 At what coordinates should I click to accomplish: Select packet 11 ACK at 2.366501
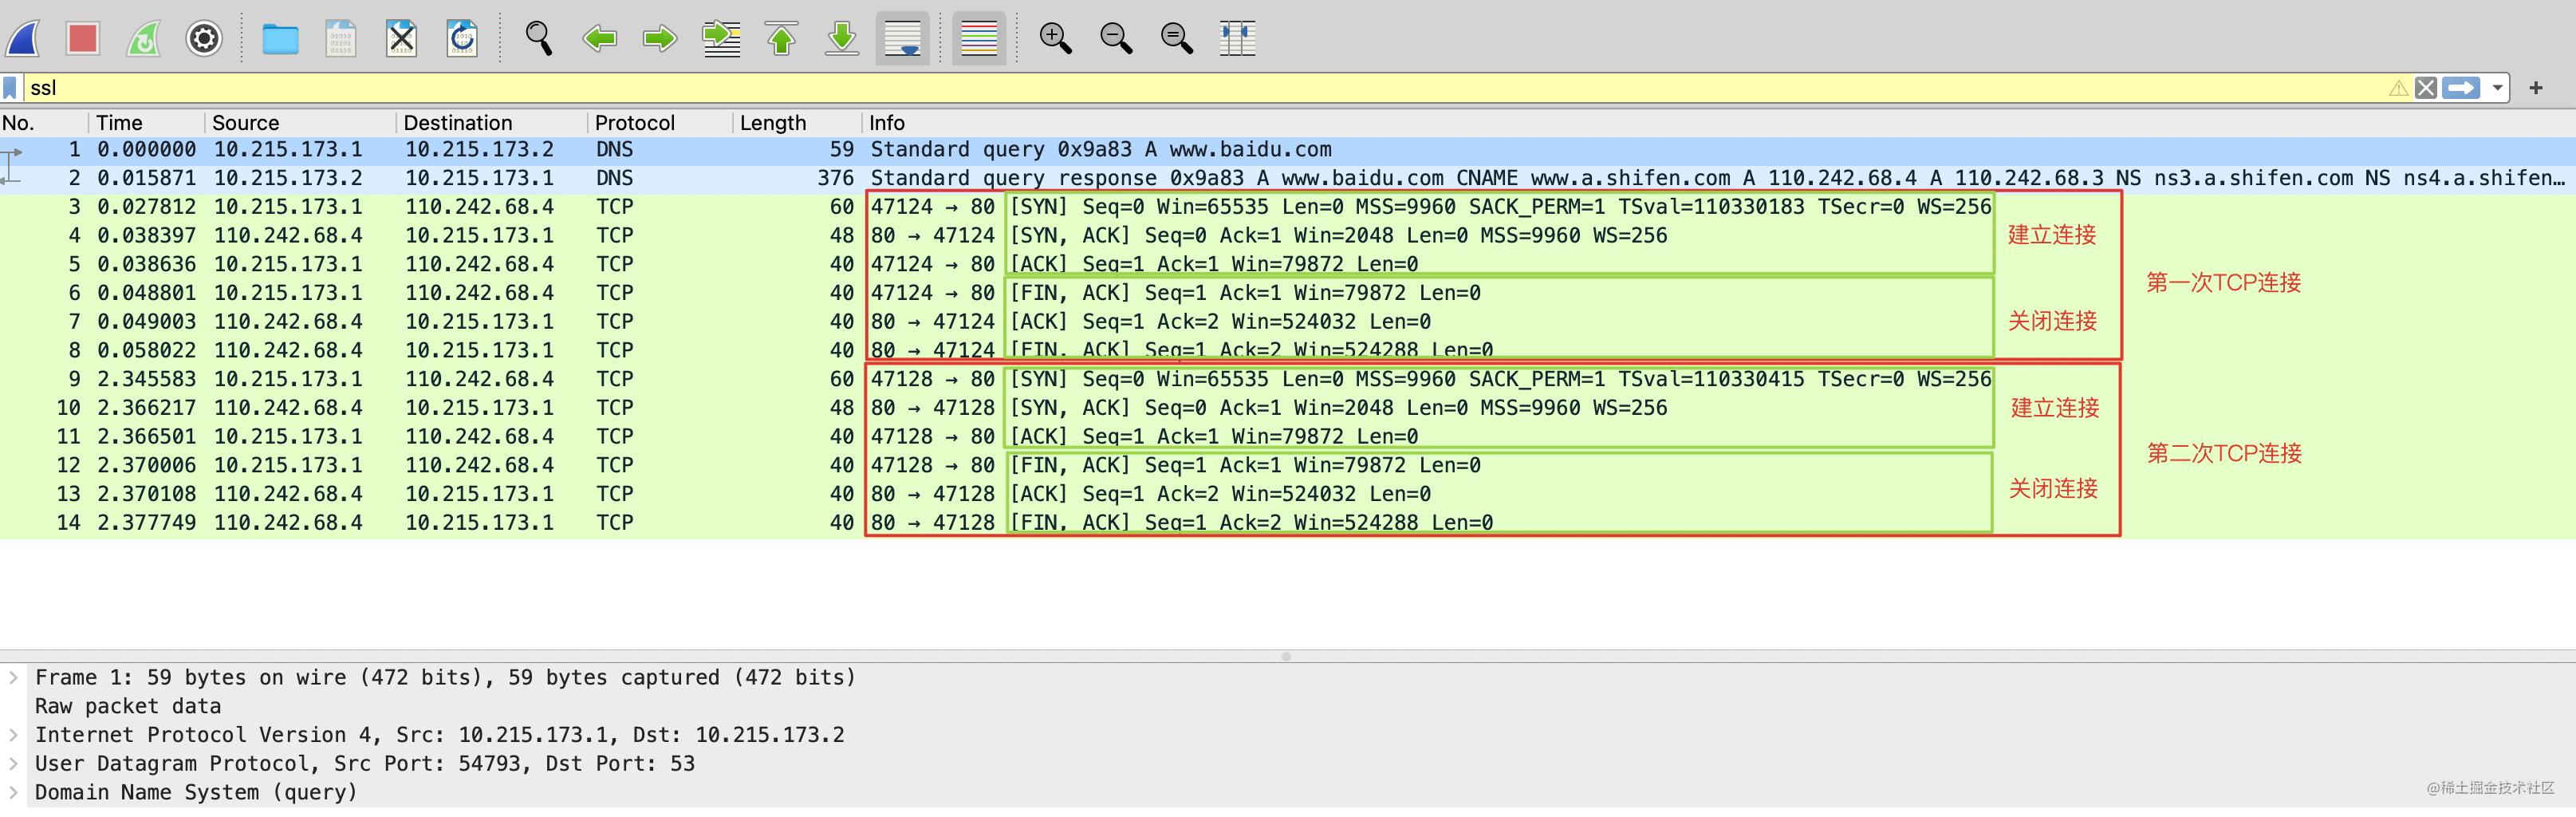click(1288, 437)
